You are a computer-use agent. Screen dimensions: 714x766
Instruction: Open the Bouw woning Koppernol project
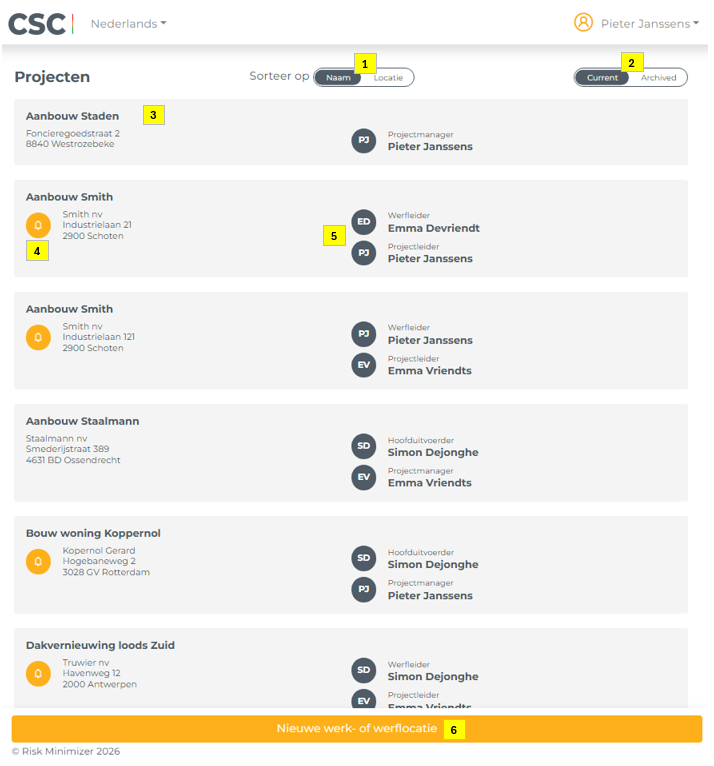tap(93, 533)
